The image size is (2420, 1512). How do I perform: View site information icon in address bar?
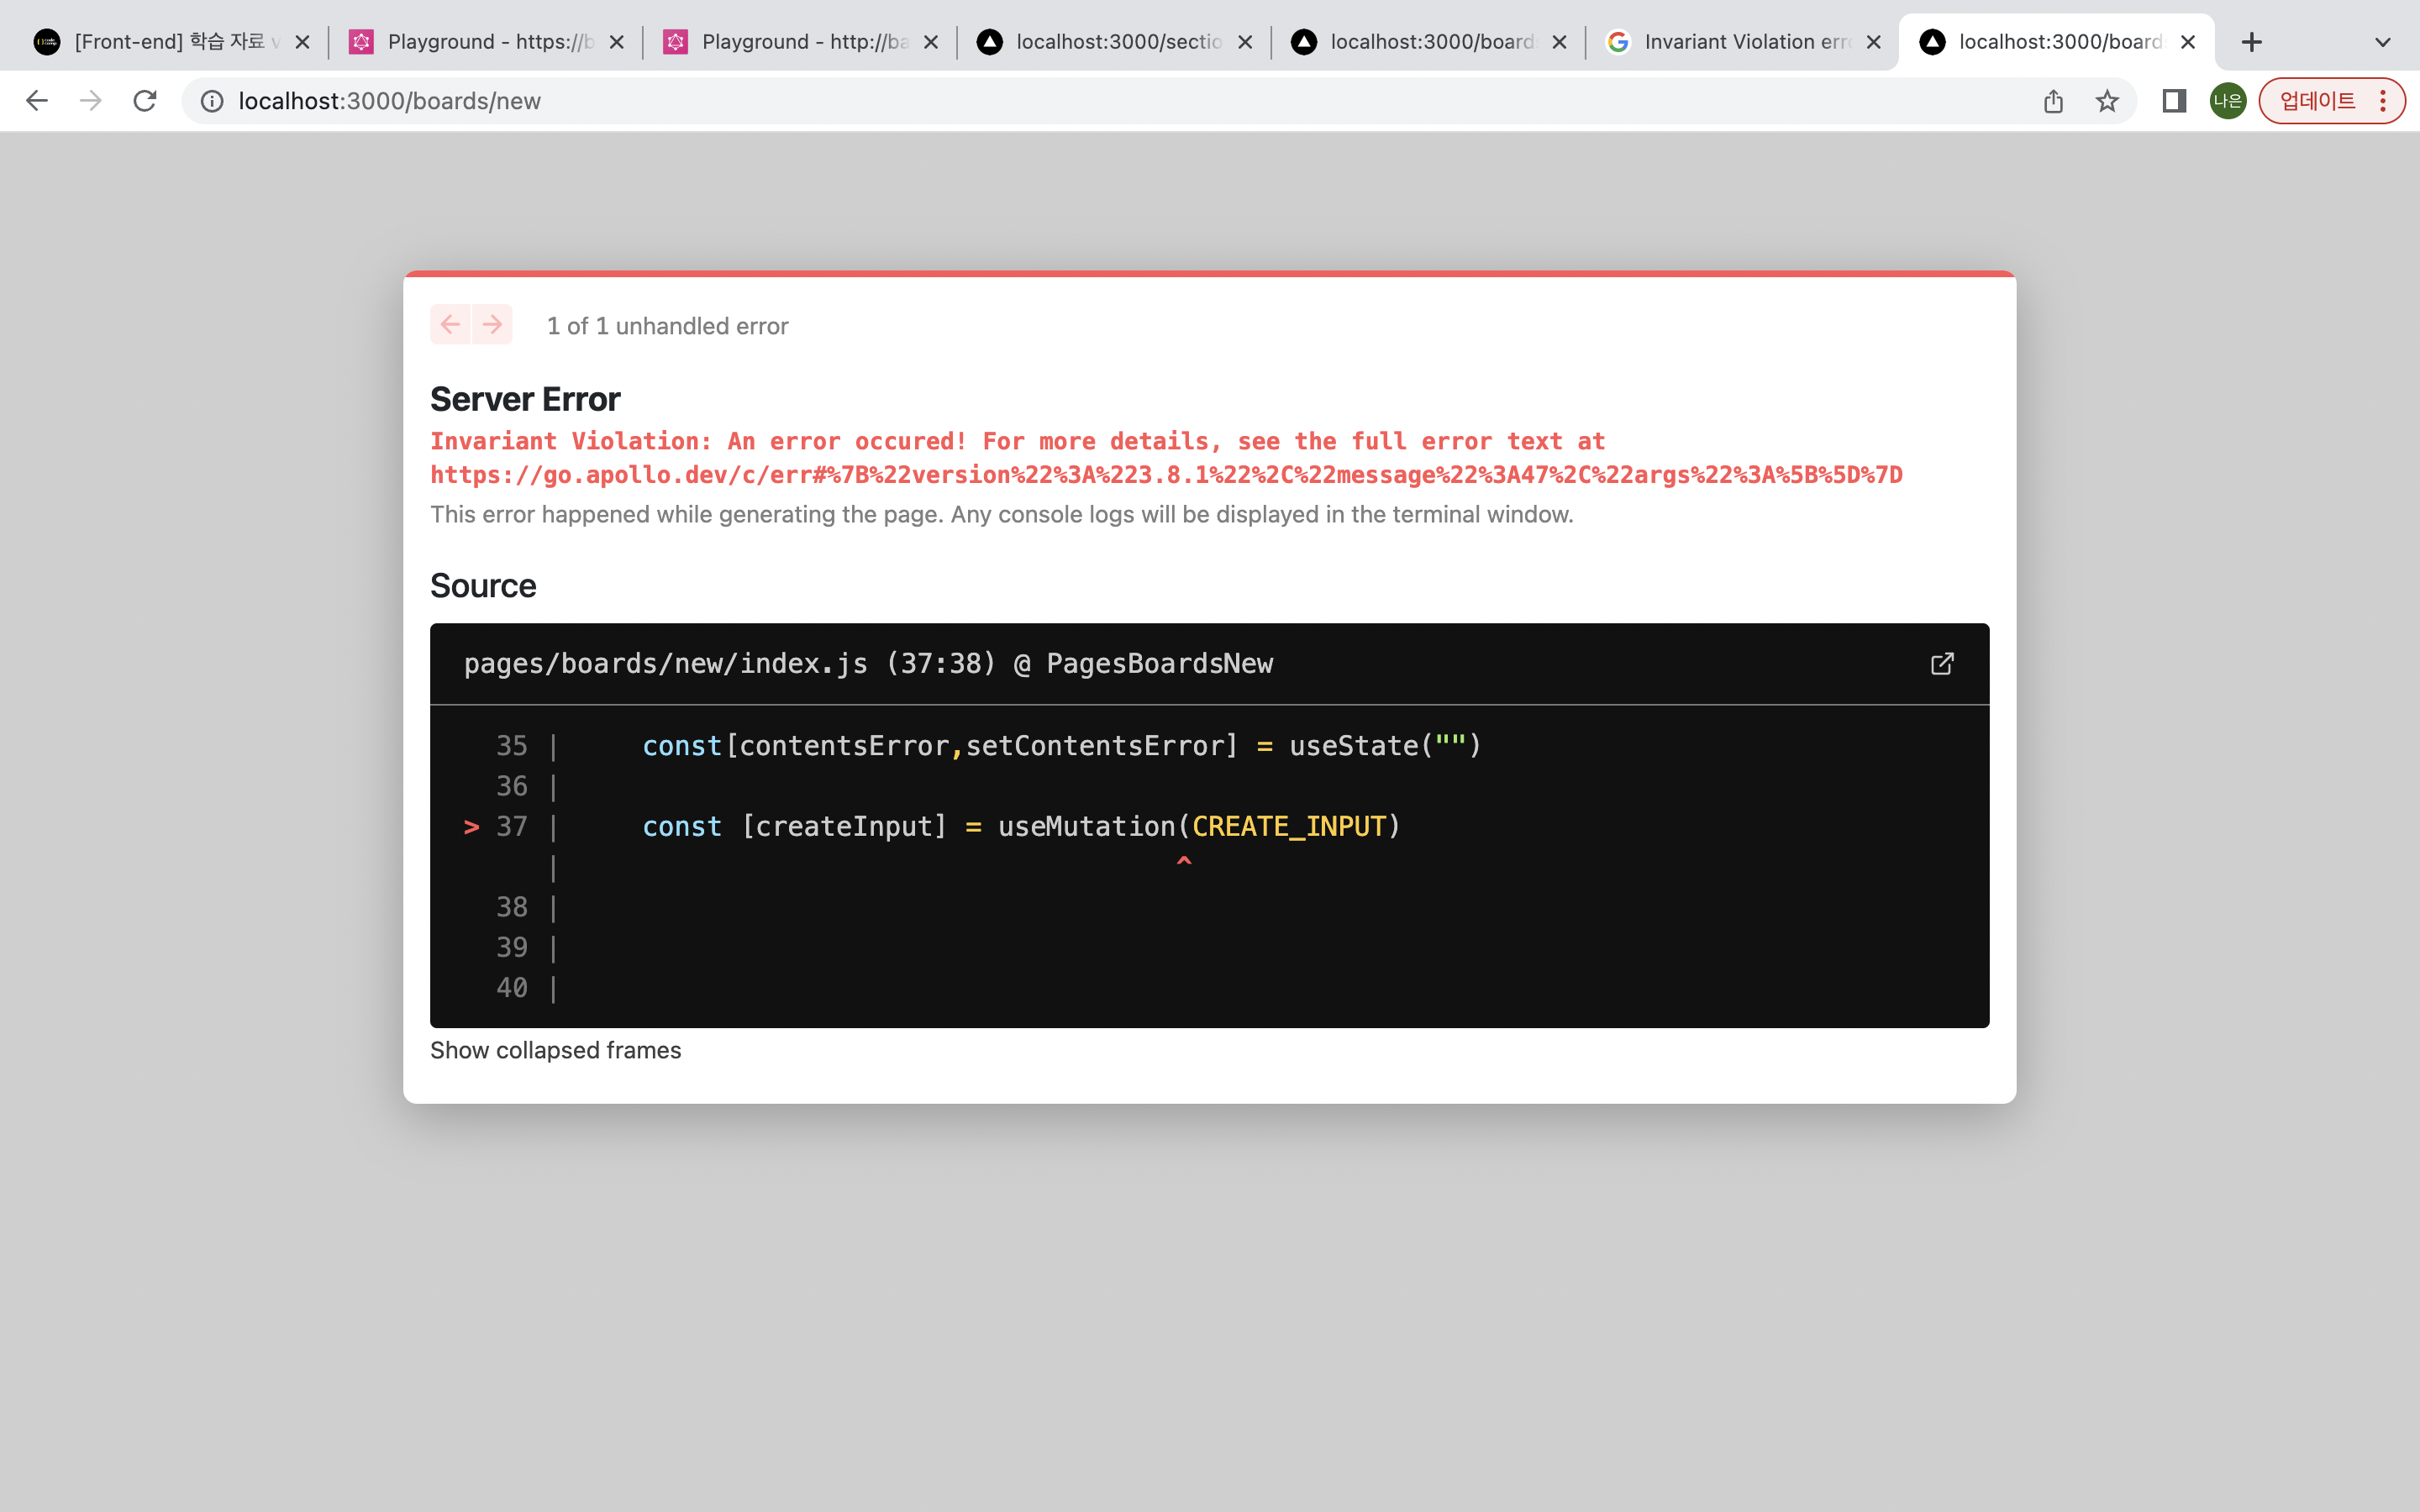tap(212, 101)
